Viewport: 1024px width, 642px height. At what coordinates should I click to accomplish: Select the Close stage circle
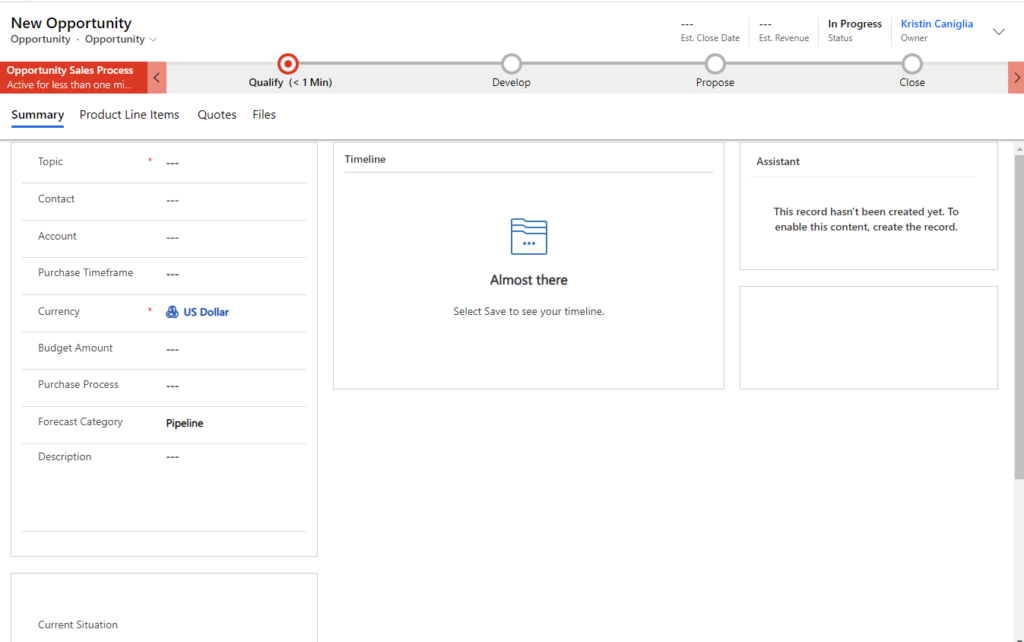point(912,64)
